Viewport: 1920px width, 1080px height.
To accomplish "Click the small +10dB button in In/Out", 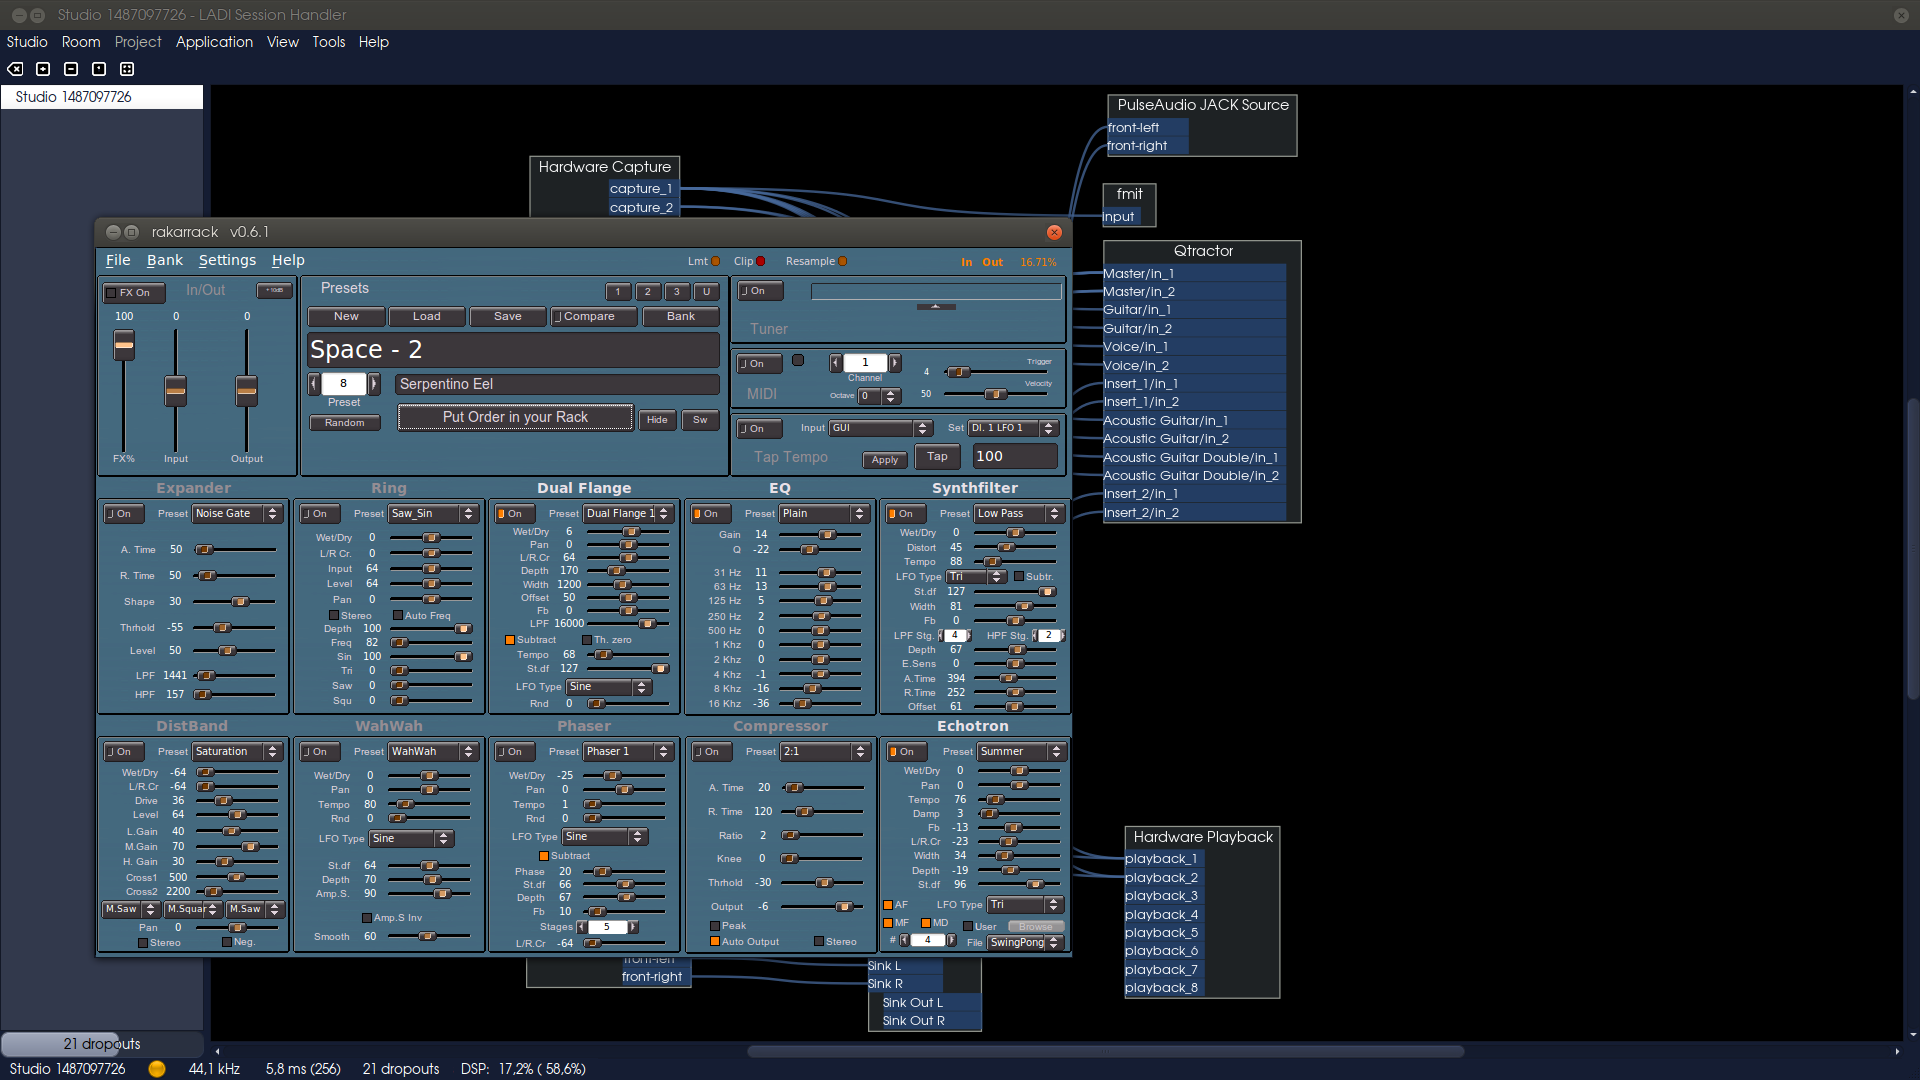I will pos(274,290).
